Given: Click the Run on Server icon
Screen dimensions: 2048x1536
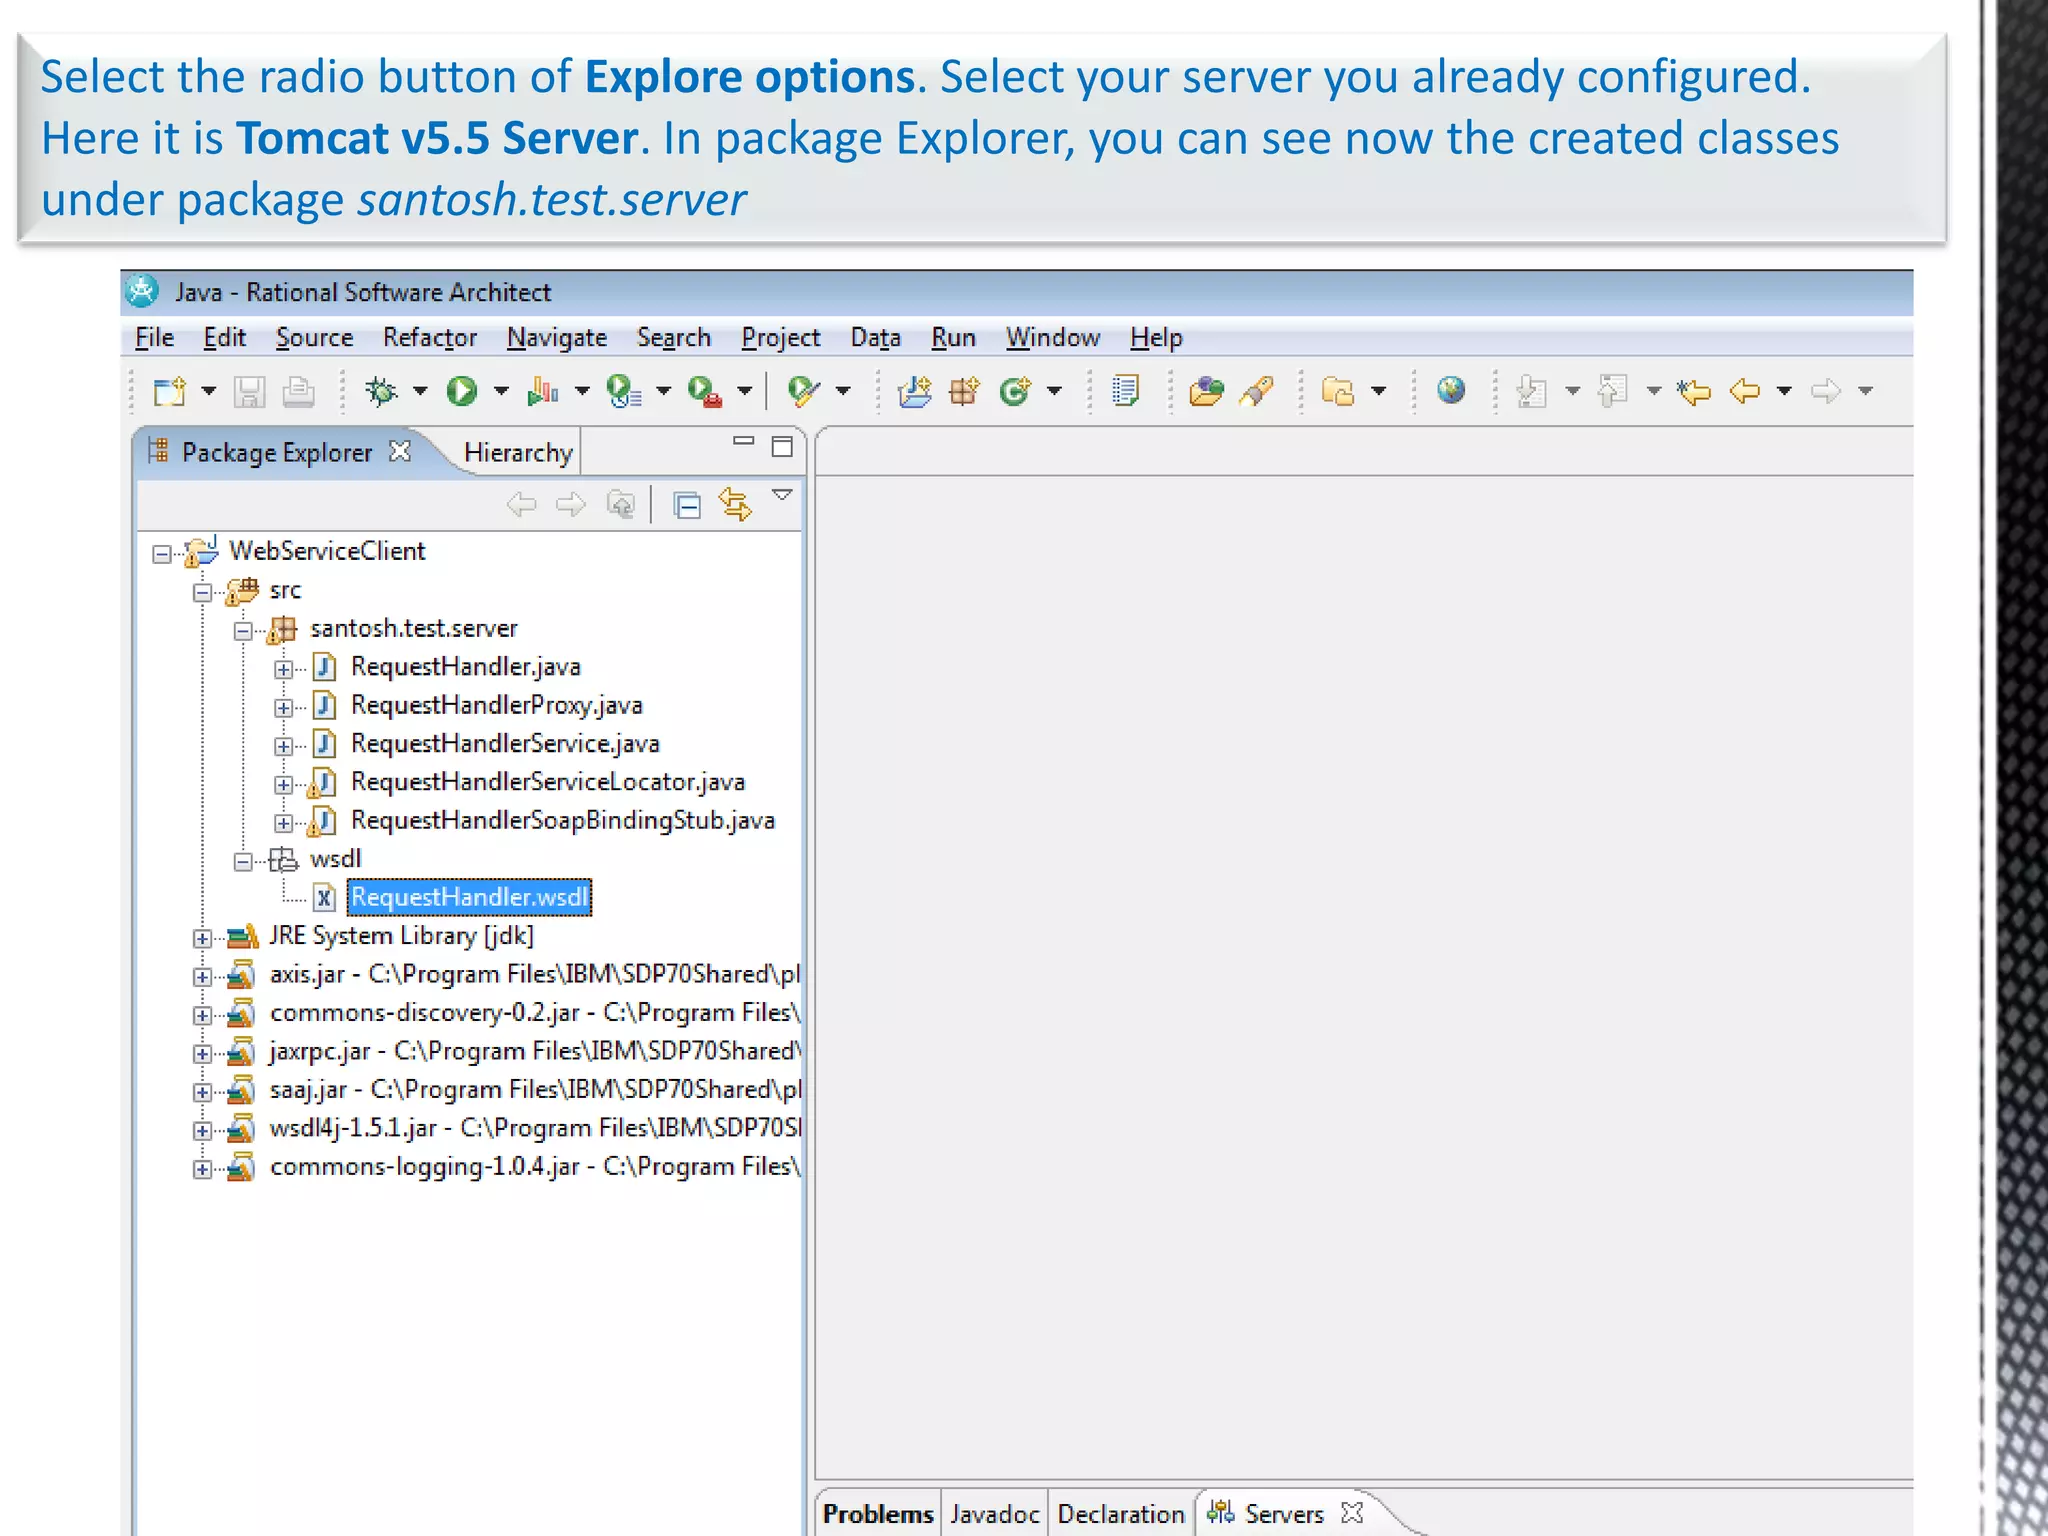Looking at the screenshot, I should tap(624, 391).
